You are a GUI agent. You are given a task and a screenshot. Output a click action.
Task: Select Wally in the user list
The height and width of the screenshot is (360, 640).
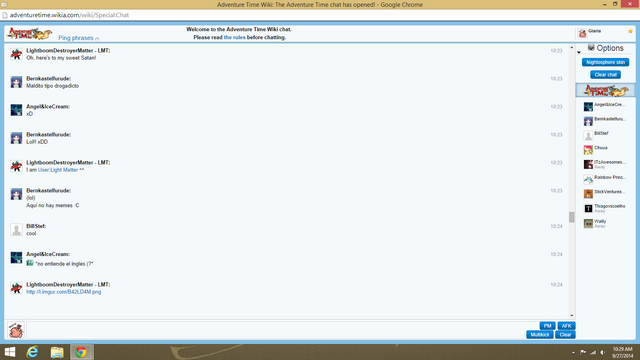click(x=606, y=223)
